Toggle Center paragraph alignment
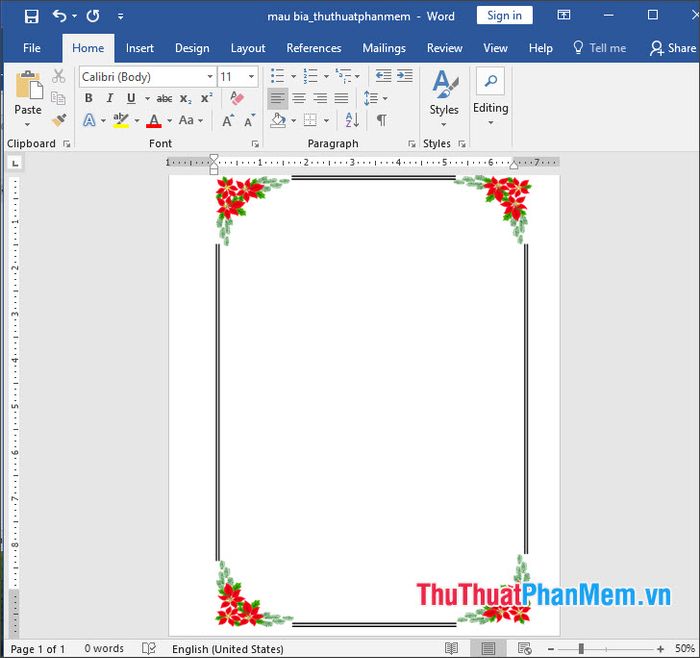The image size is (700, 658). 299,98
